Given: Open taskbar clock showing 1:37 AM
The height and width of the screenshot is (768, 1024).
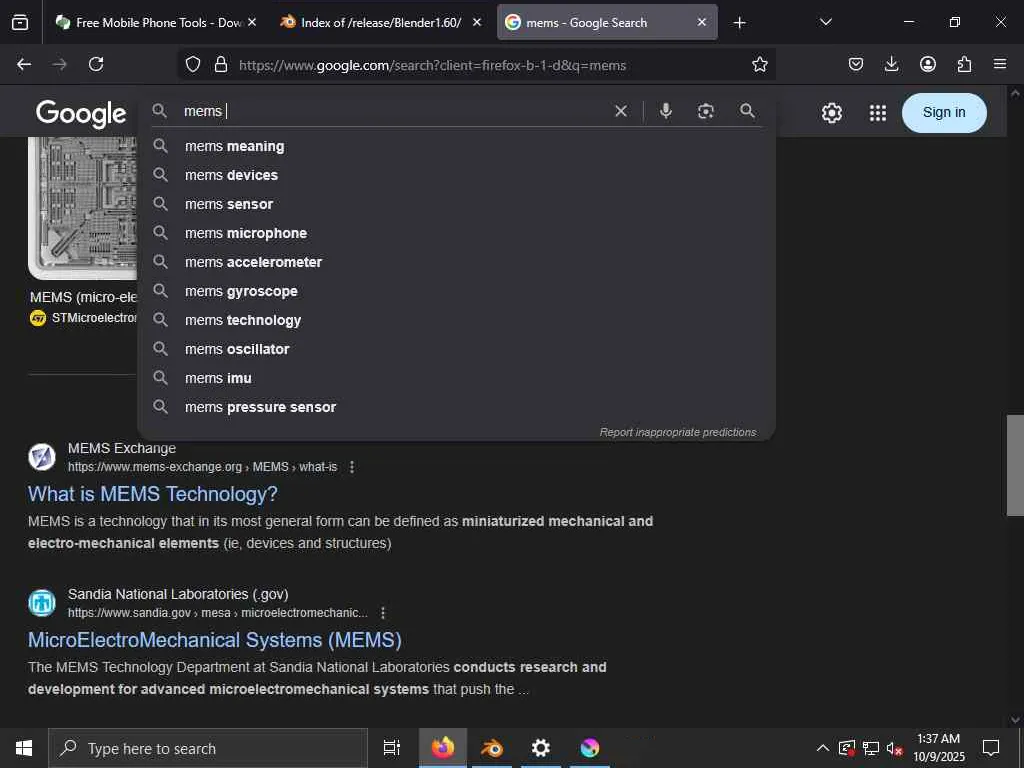Looking at the screenshot, I should [938, 748].
